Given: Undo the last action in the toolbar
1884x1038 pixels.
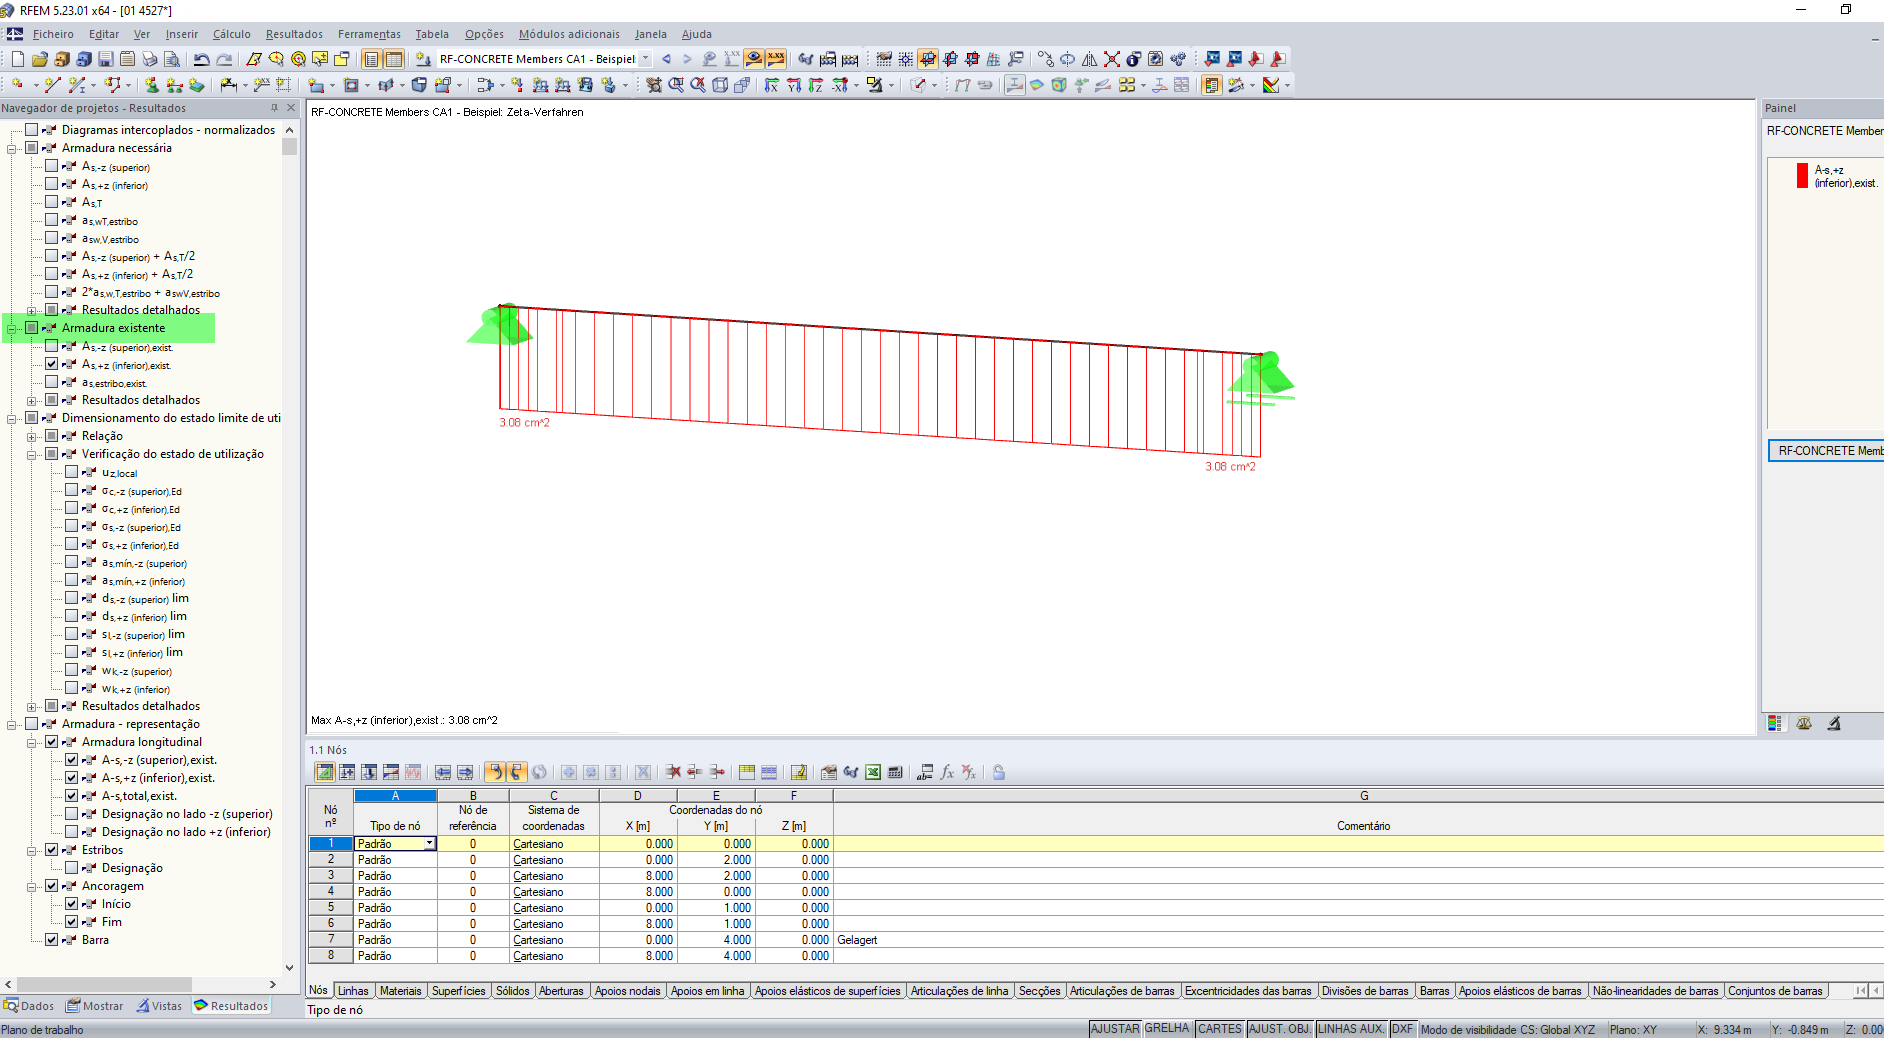Looking at the screenshot, I should (202, 59).
